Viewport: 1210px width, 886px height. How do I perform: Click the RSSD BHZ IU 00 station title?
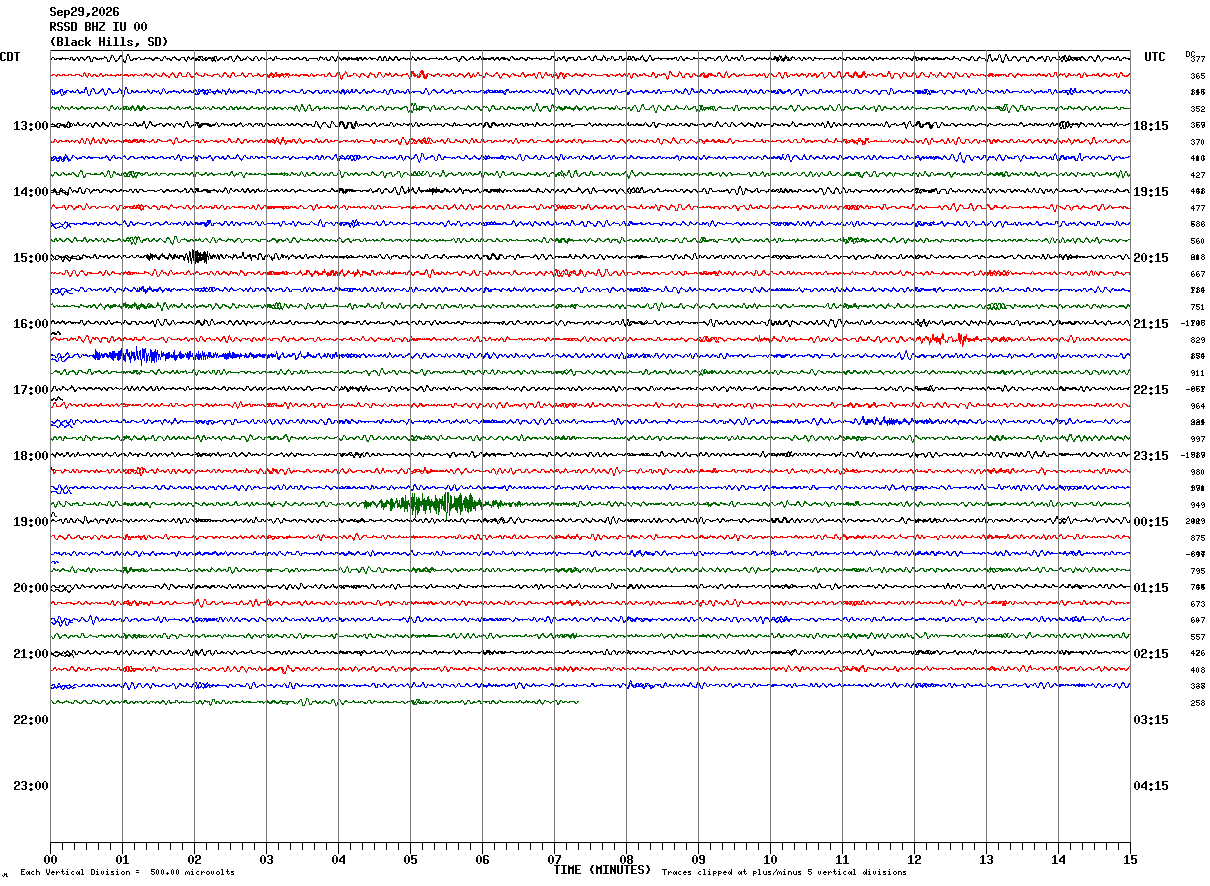pos(98,27)
